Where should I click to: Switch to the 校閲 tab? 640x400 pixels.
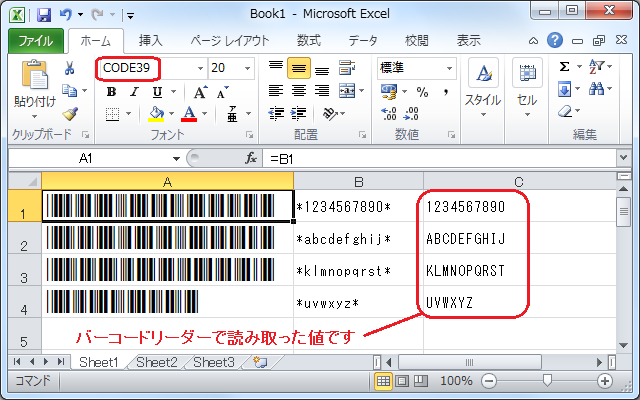click(417, 40)
